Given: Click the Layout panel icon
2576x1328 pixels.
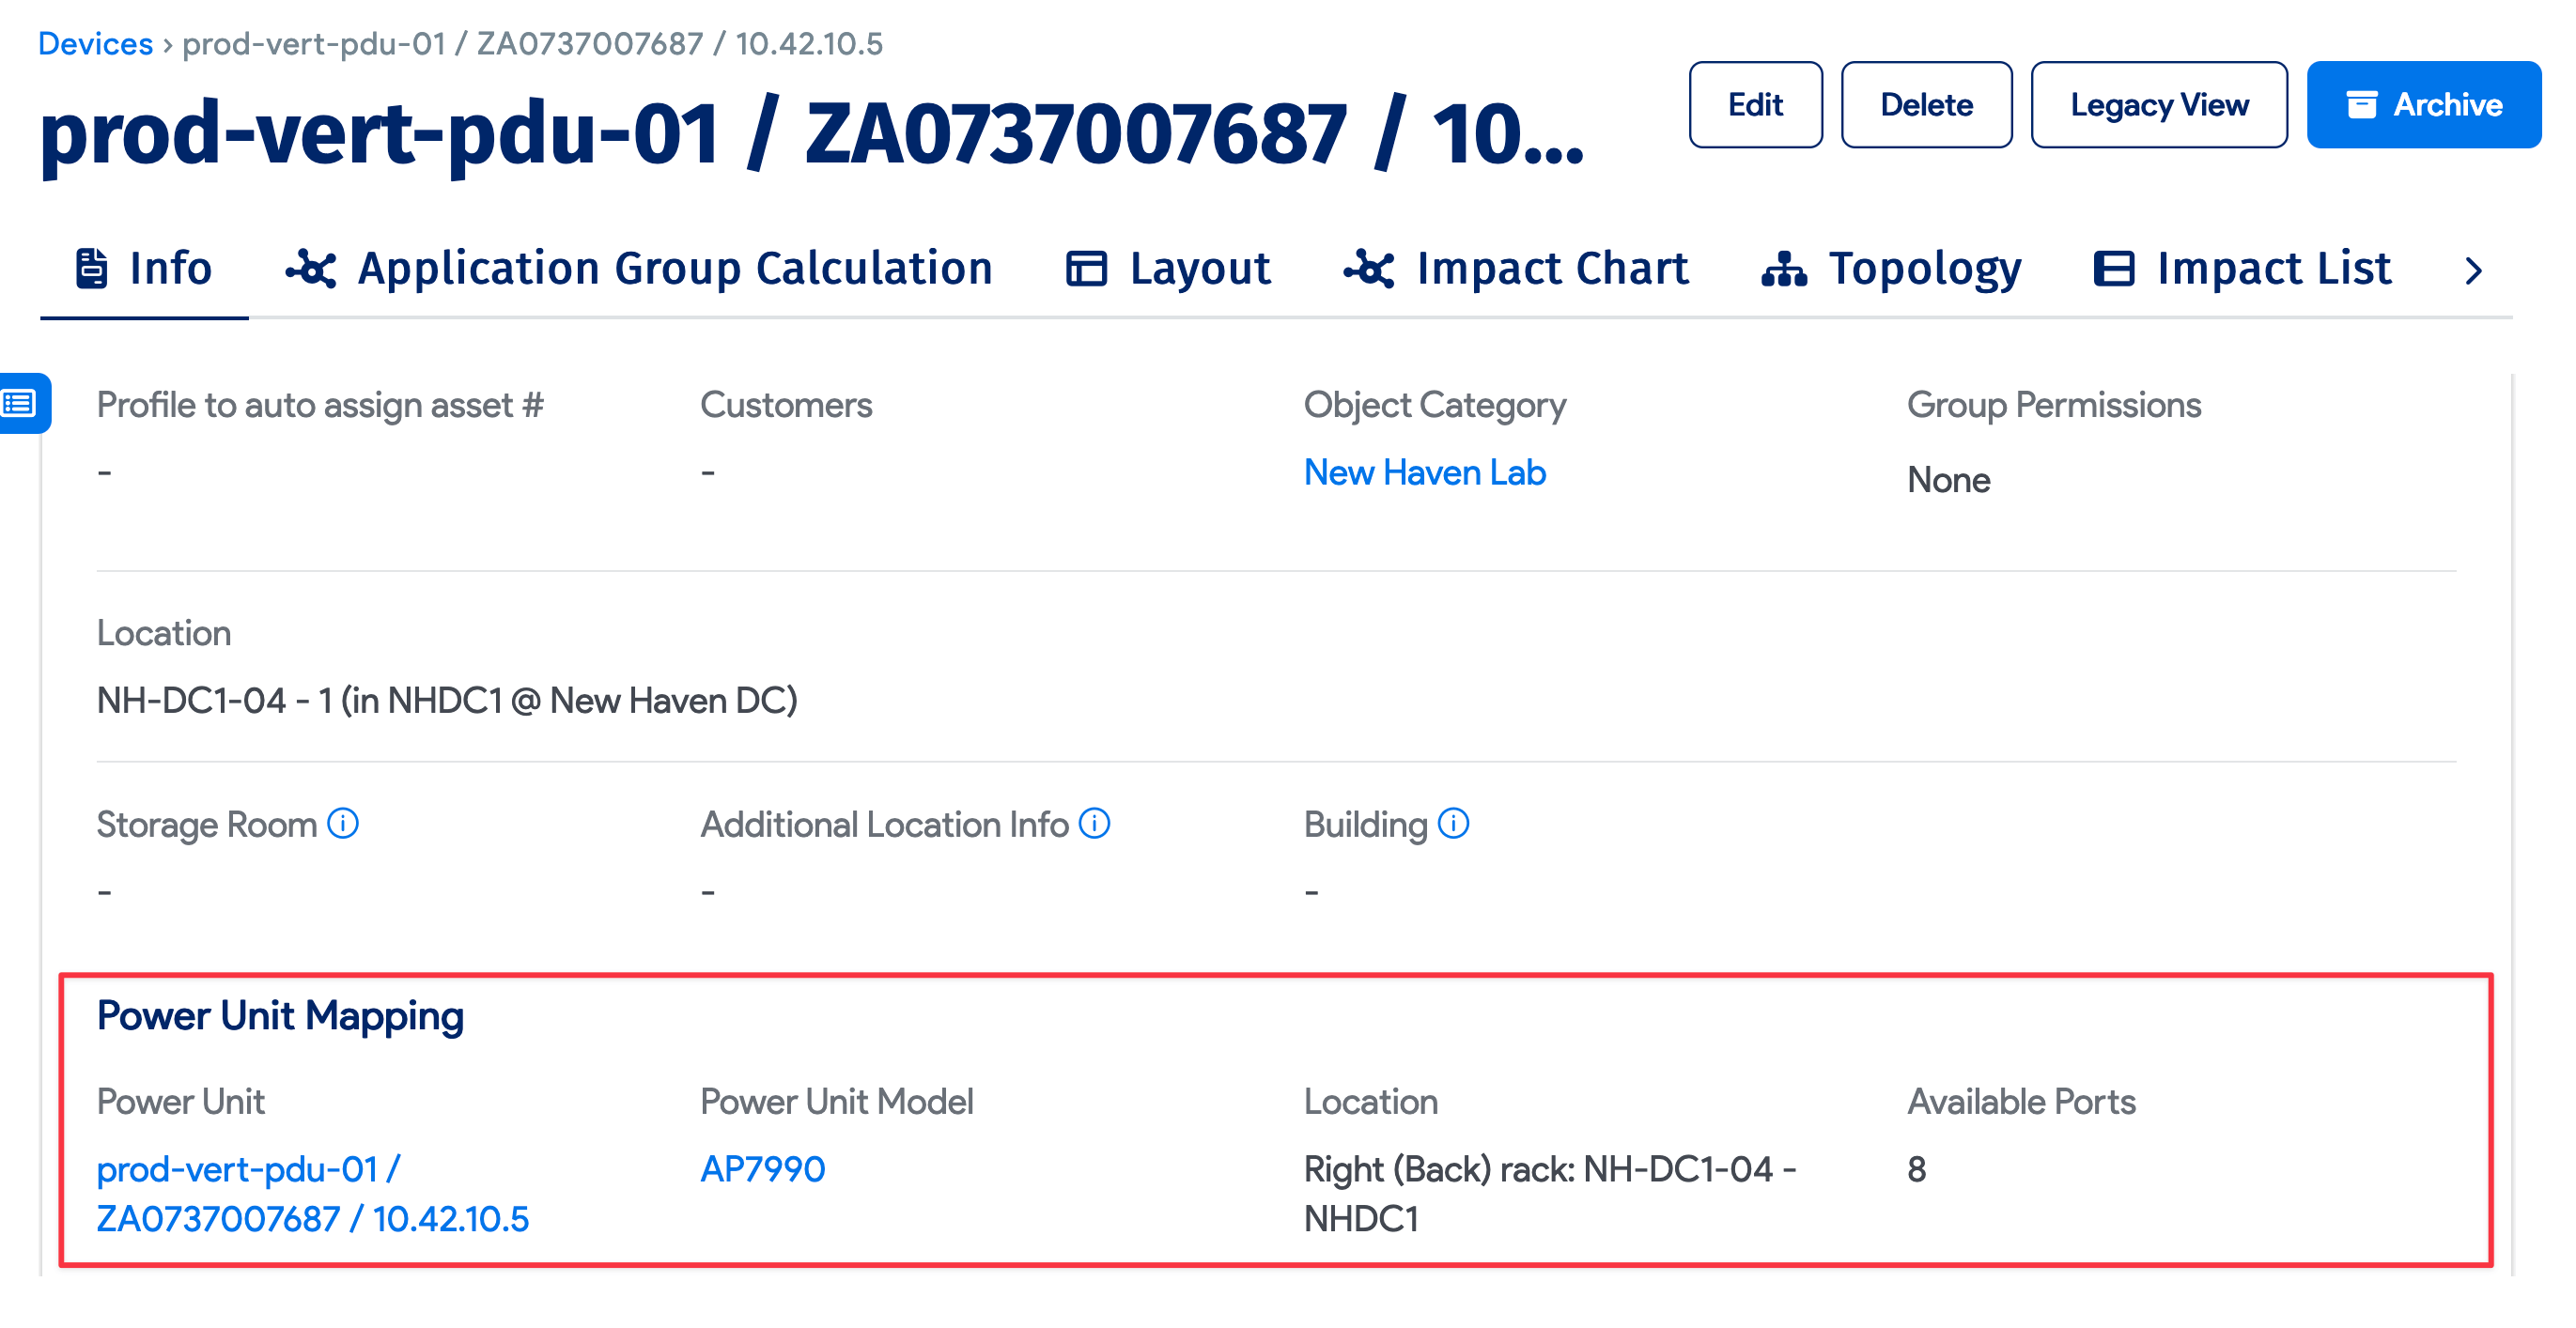Looking at the screenshot, I should click(x=1085, y=267).
